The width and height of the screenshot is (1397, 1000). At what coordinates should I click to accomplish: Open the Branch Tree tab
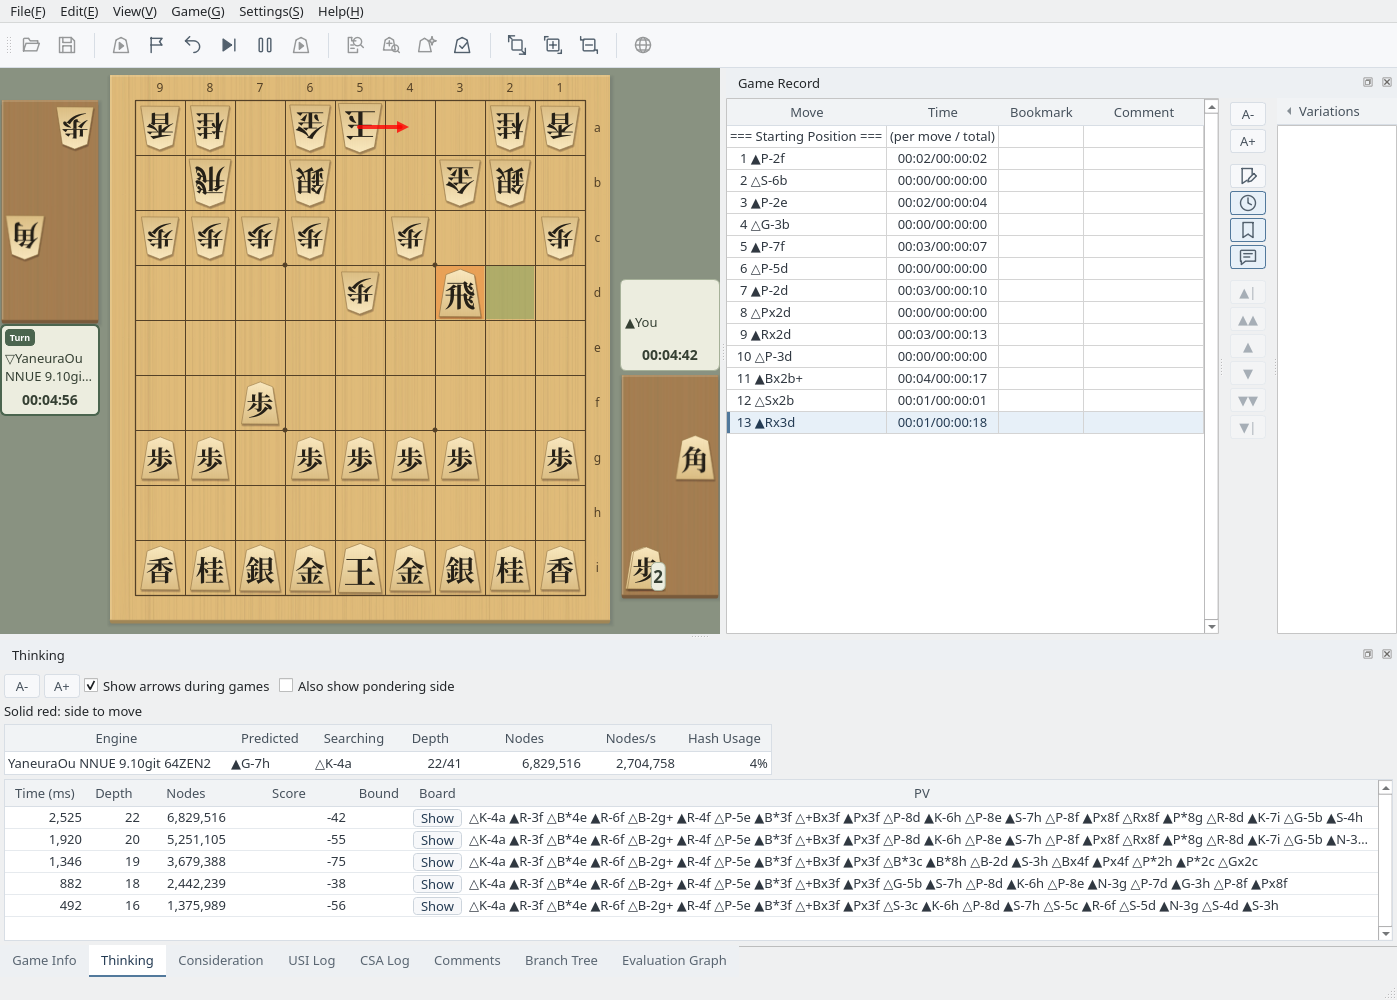(561, 961)
